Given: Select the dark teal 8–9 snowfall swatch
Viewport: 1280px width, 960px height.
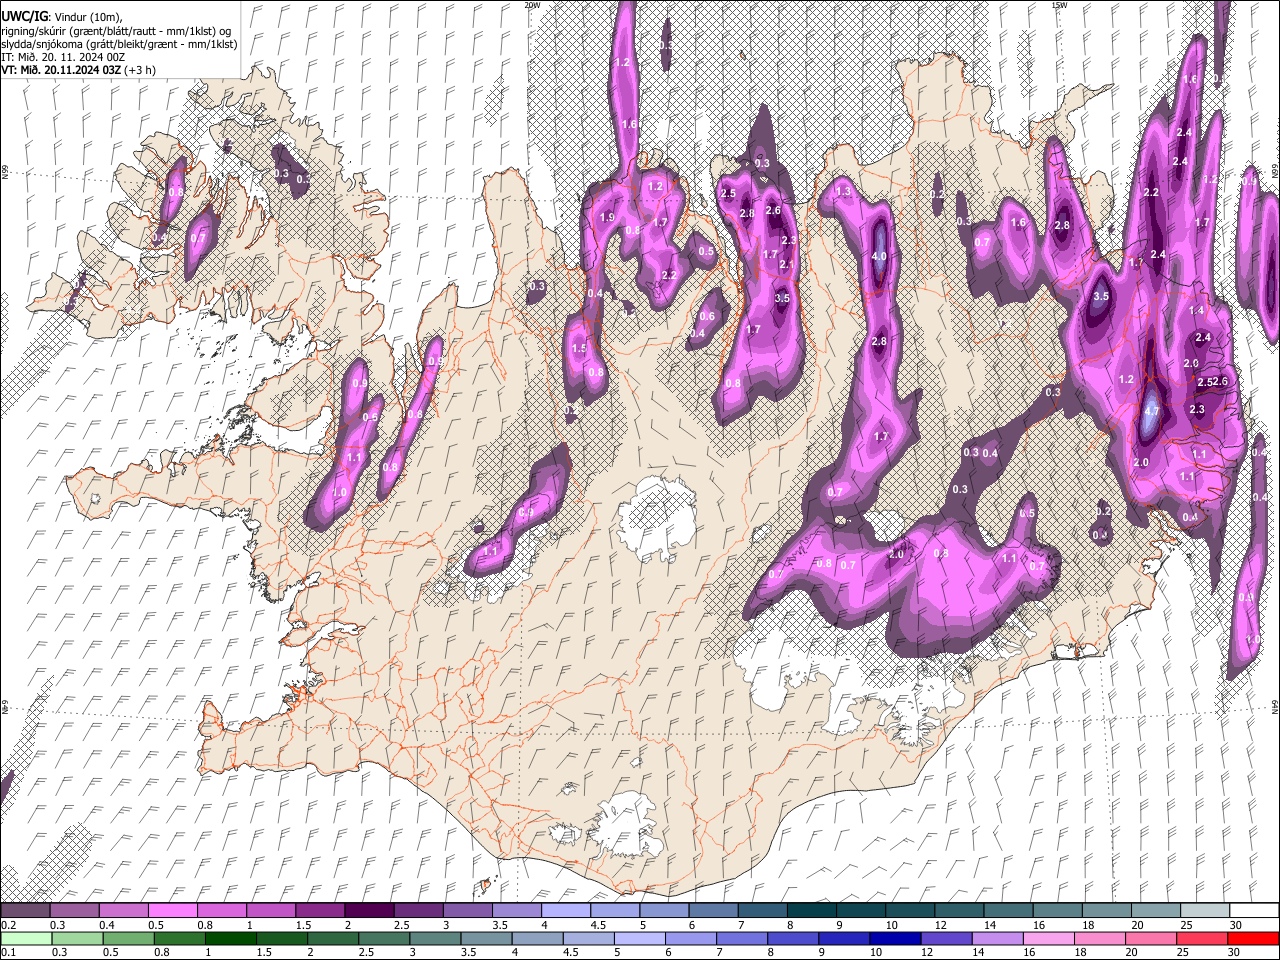Looking at the screenshot, I should click(810, 911).
